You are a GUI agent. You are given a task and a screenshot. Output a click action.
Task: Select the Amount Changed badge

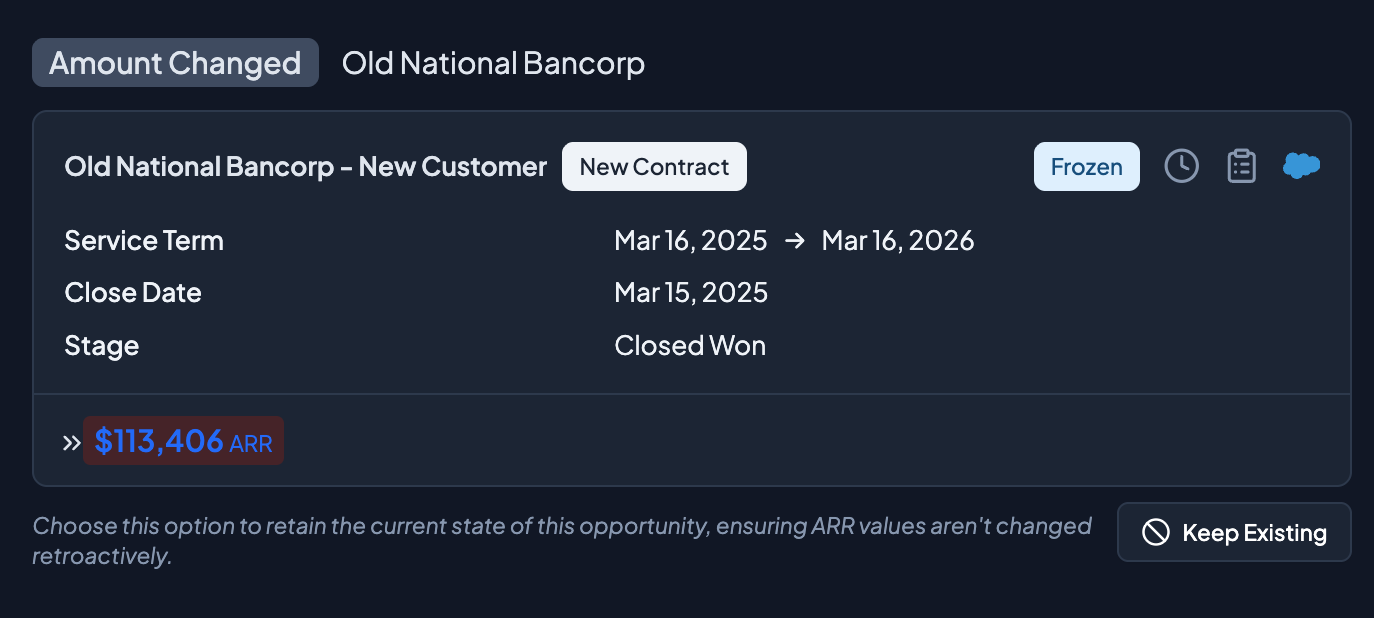tap(175, 63)
